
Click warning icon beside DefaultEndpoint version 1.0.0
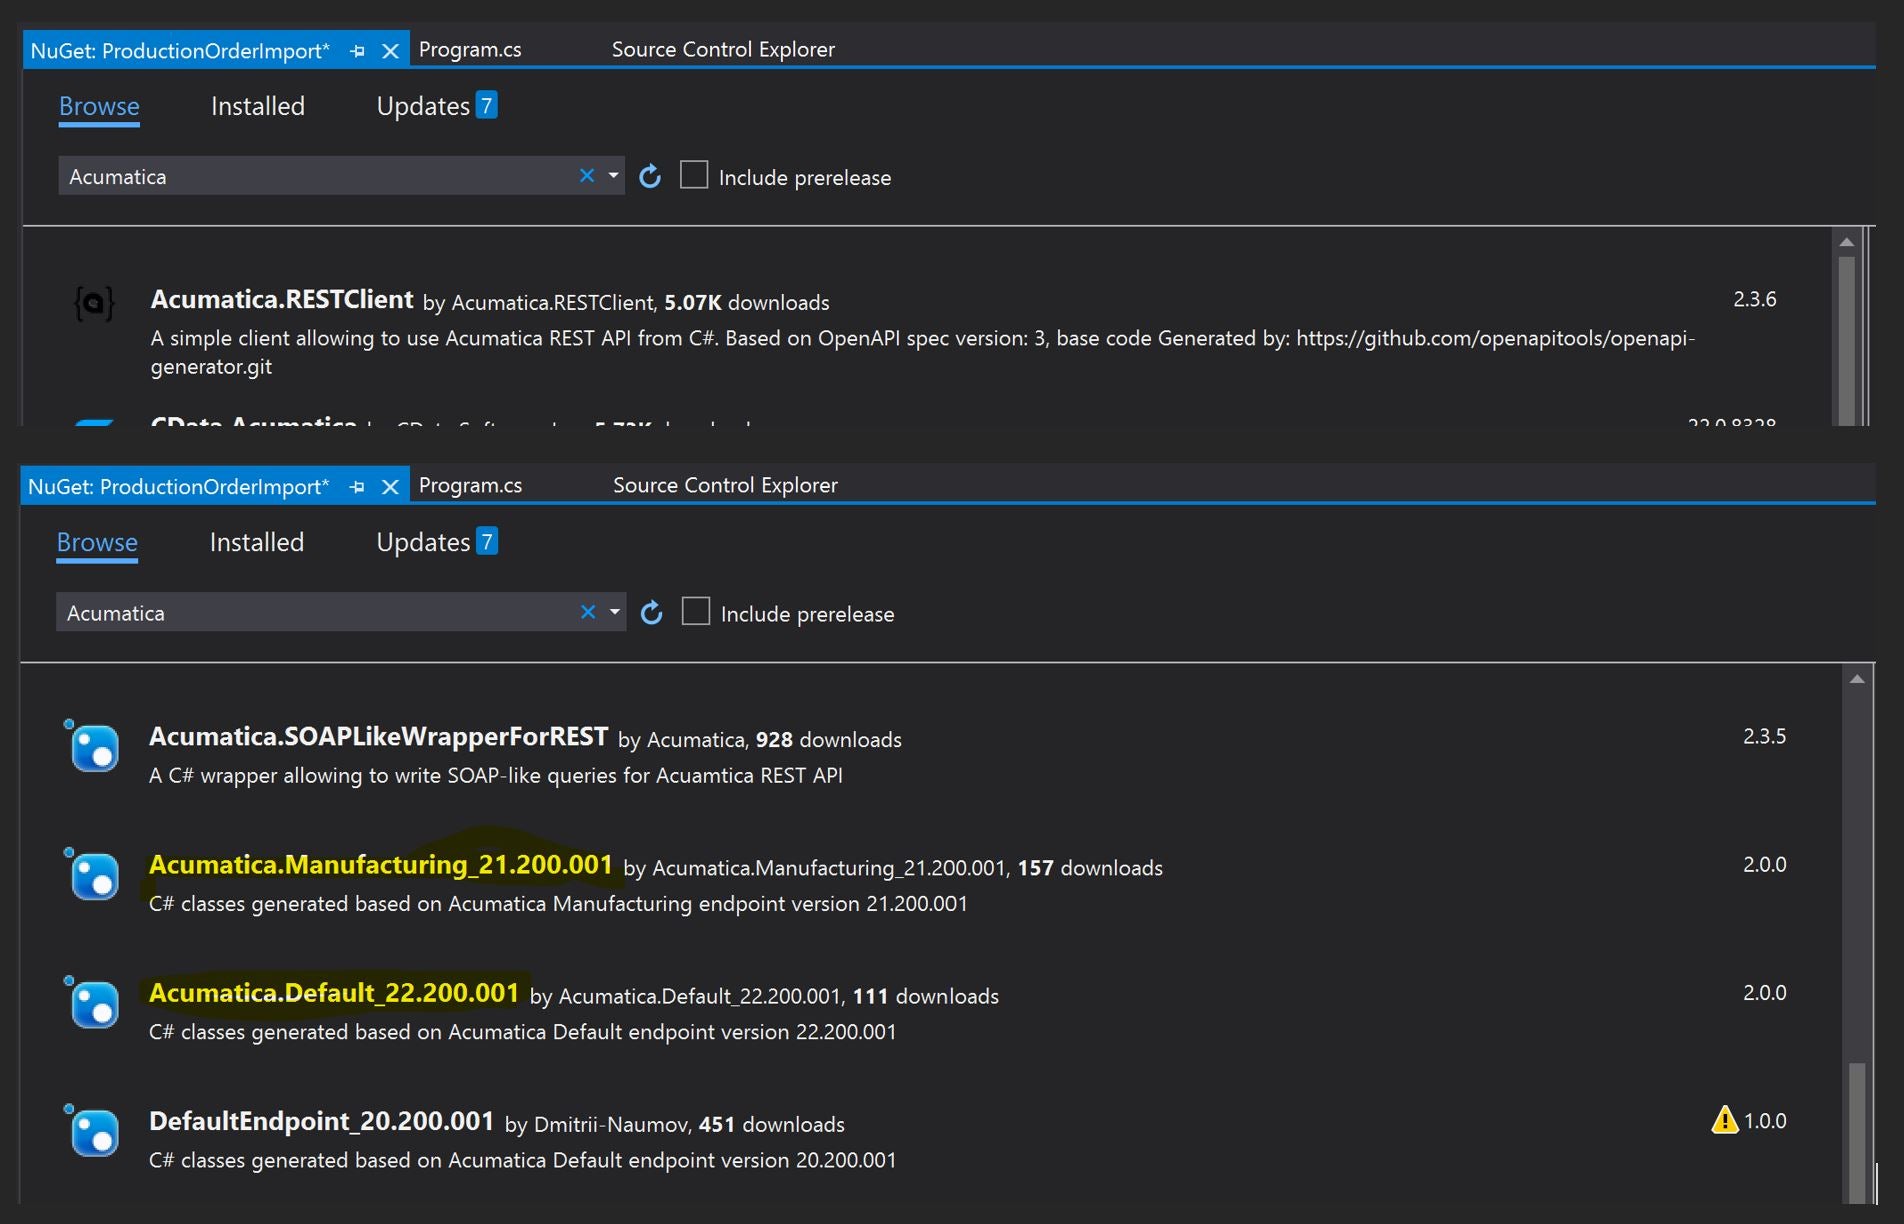1725,1120
